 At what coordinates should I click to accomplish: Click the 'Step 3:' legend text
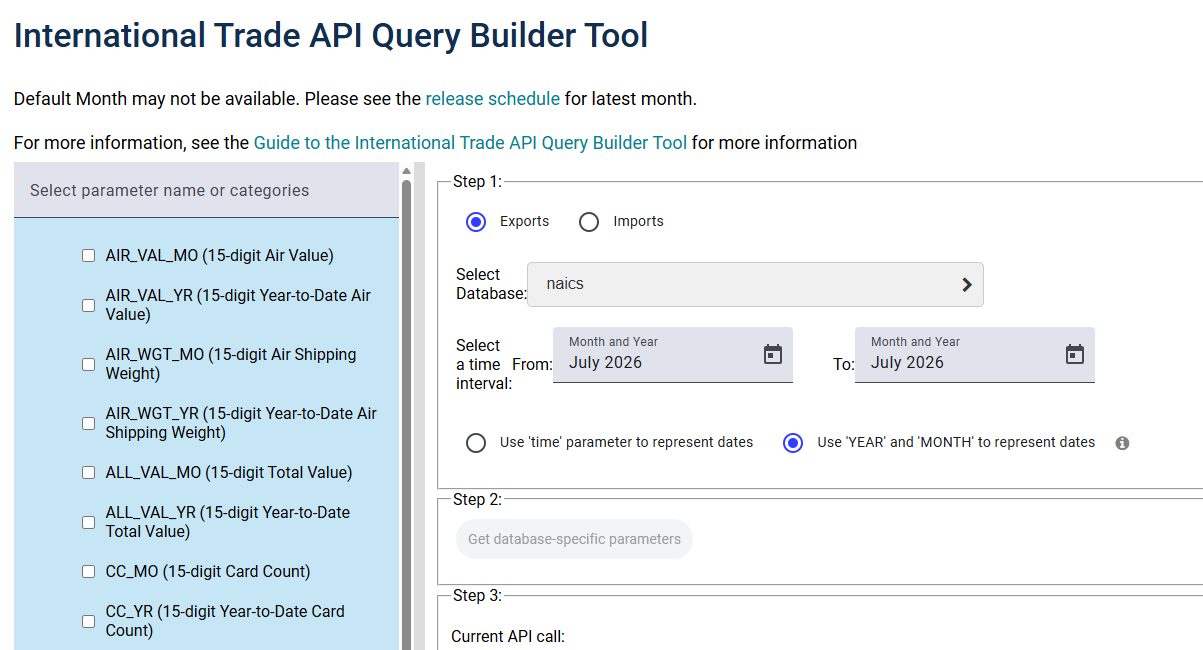tap(477, 596)
